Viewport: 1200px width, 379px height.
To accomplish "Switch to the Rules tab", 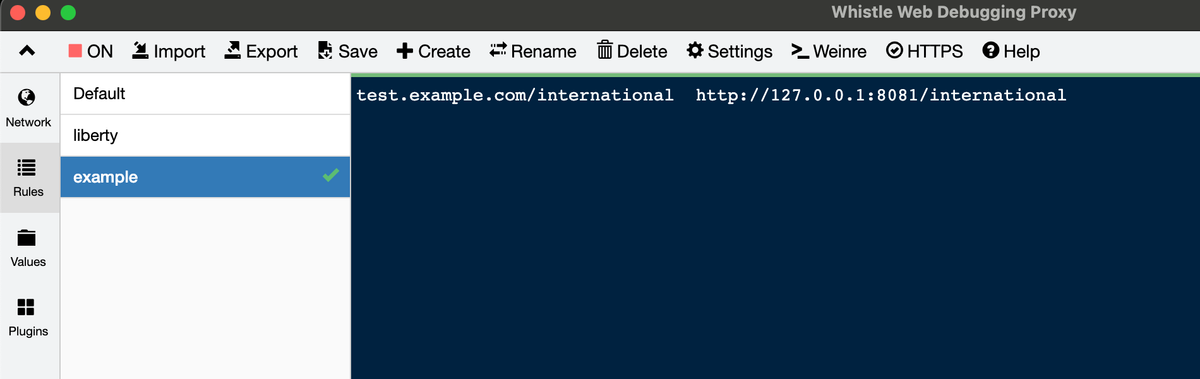I will point(29,177).
